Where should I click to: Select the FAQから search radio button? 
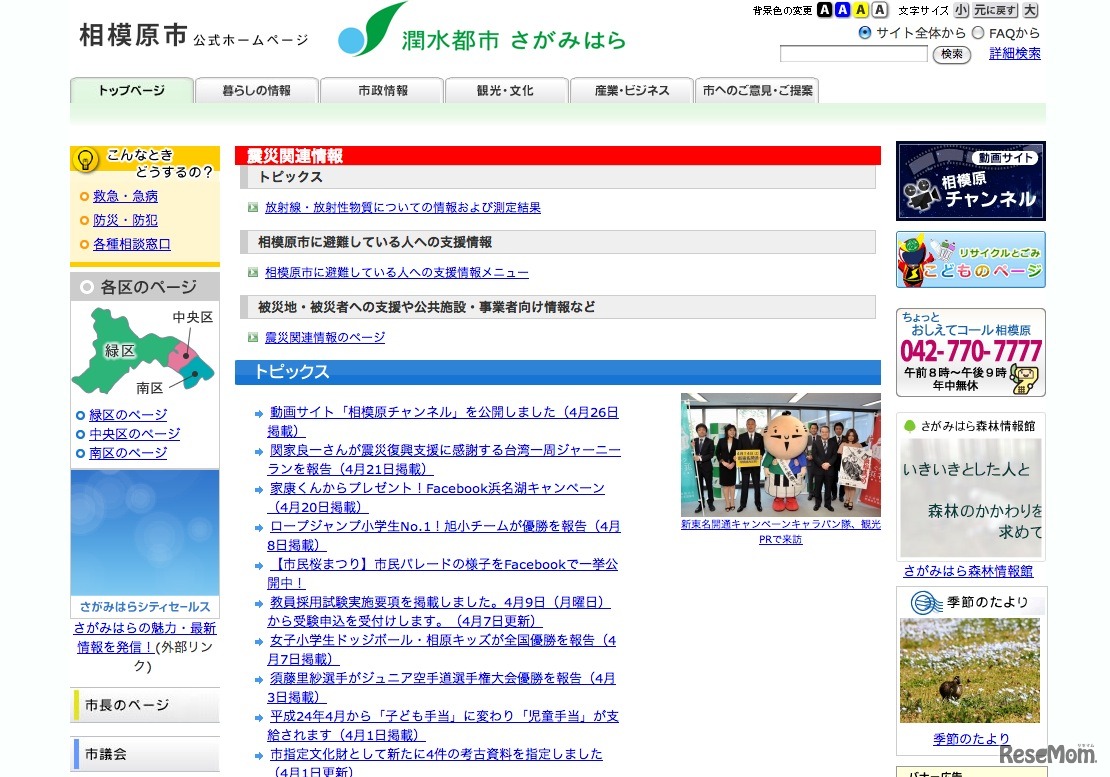[x=977, y=32]
